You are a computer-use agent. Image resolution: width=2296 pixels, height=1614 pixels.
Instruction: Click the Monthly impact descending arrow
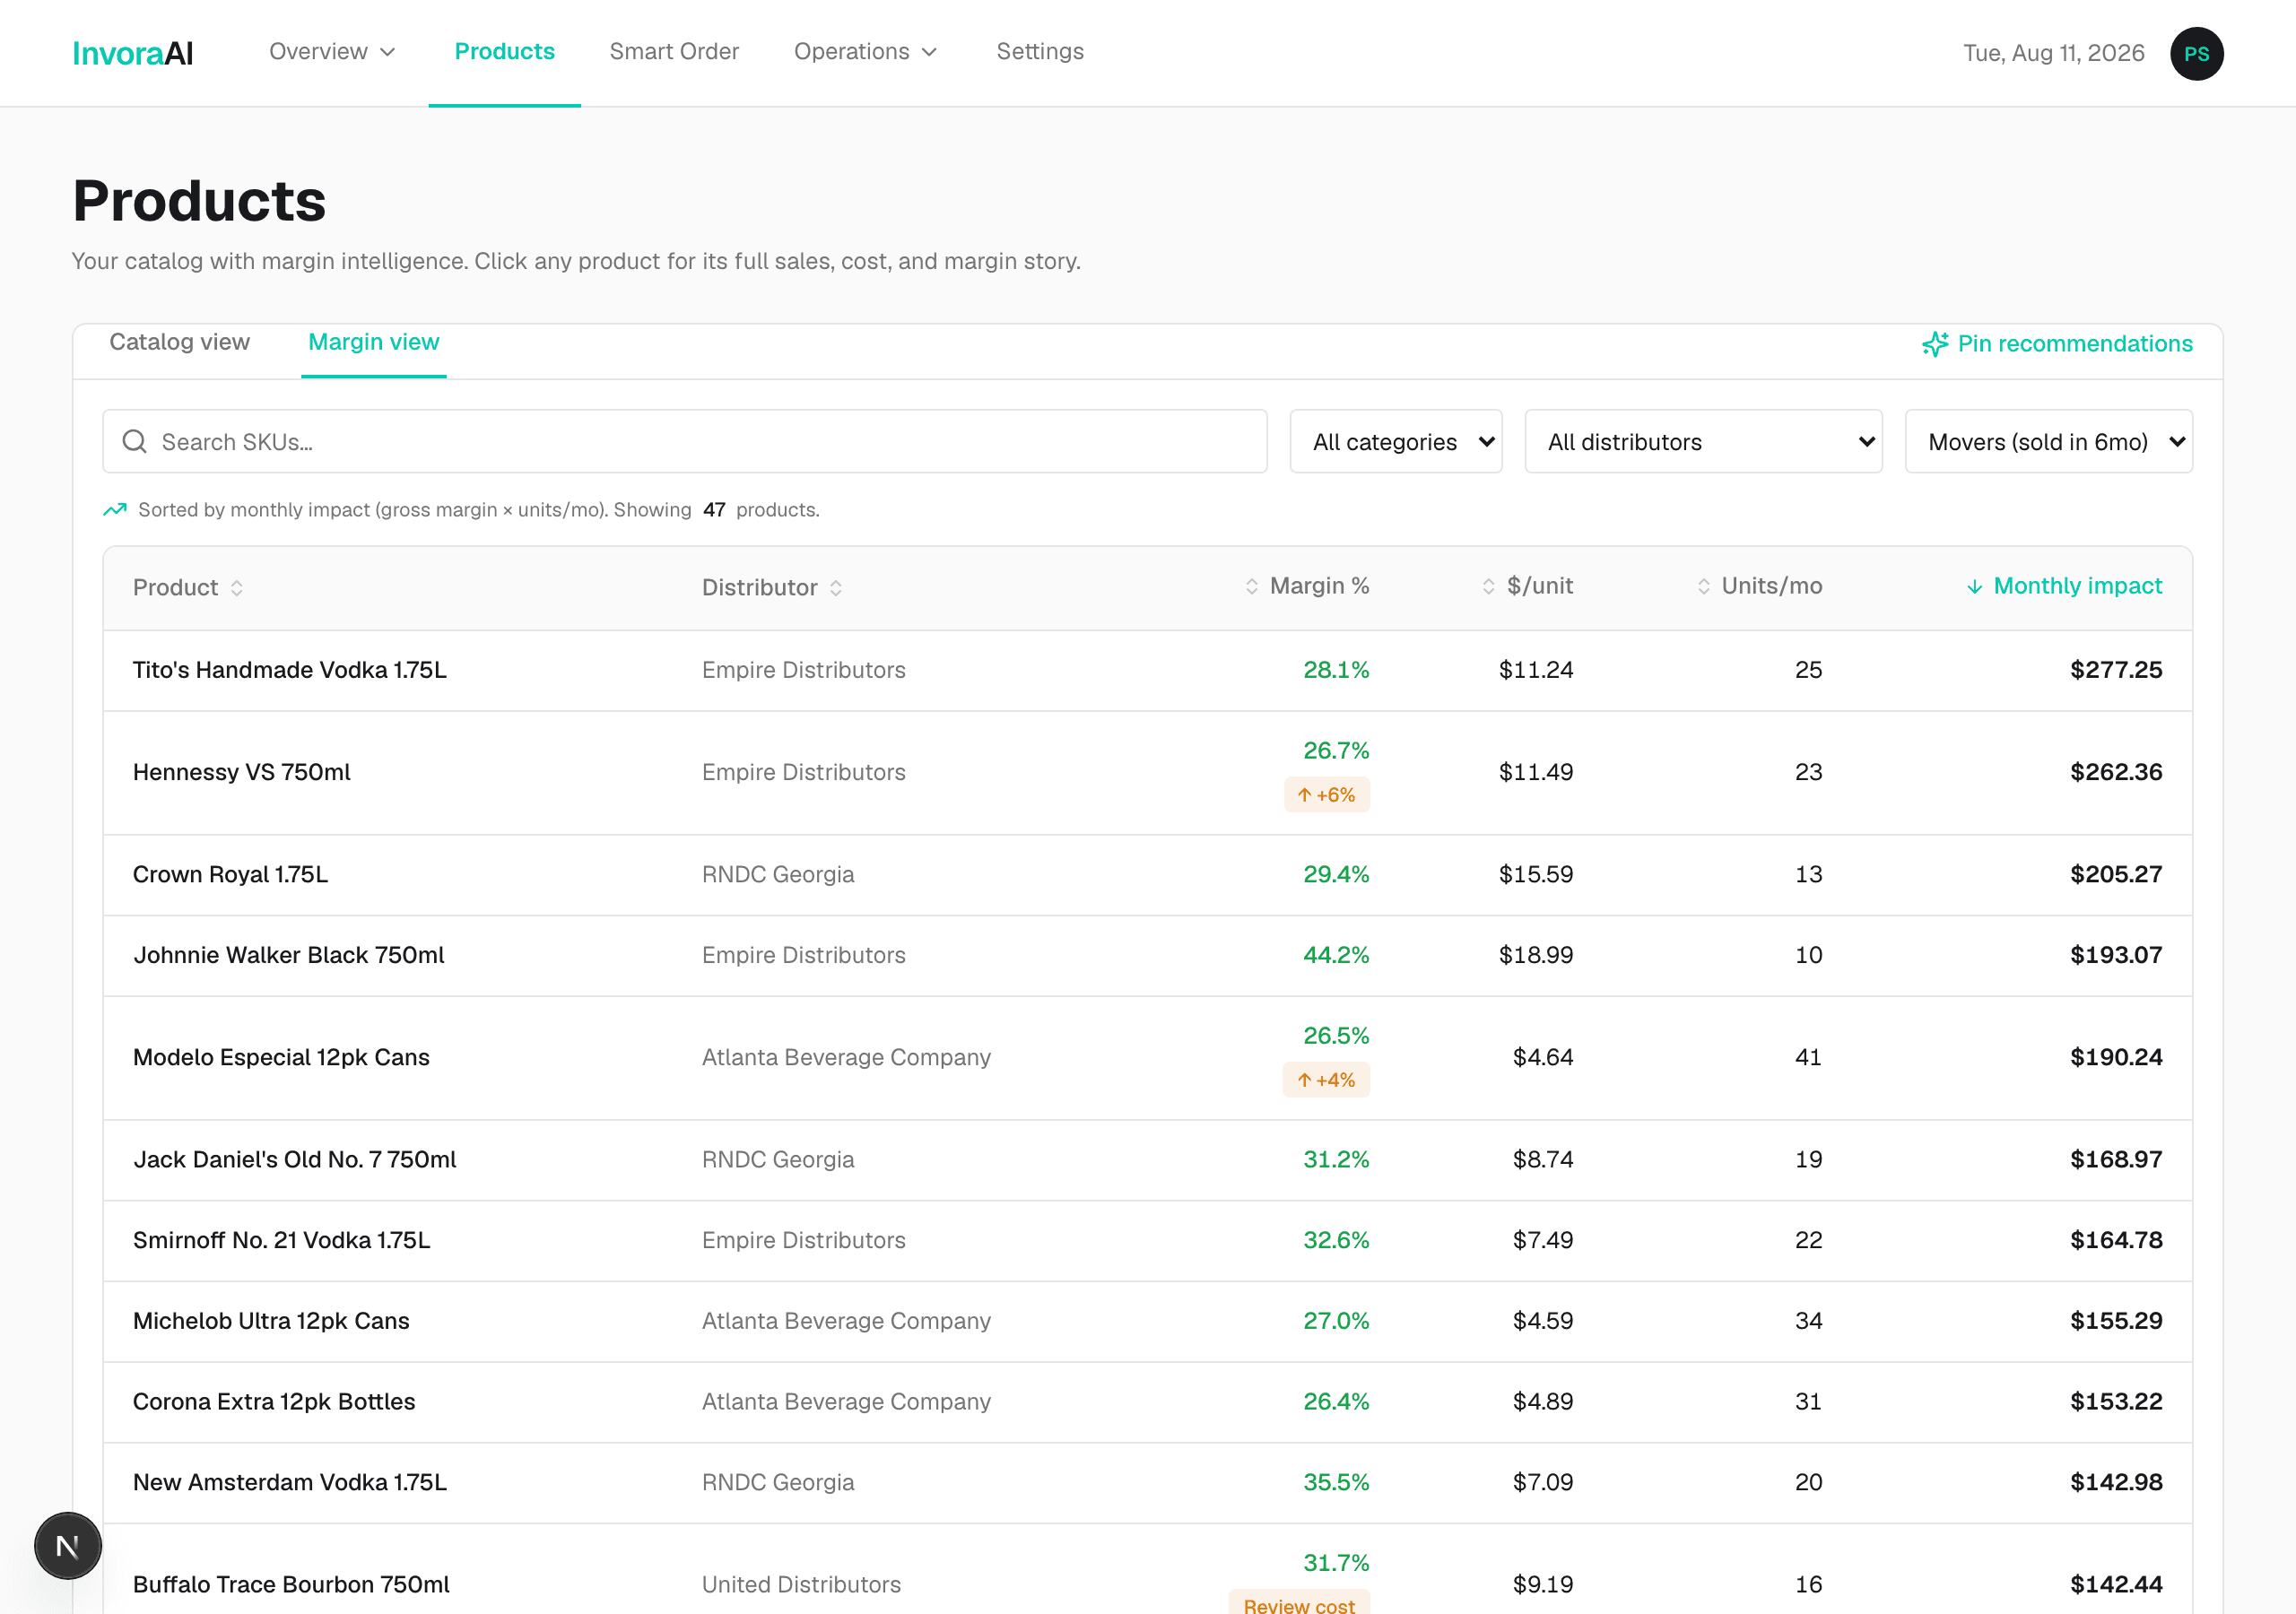click(1975, 587)
